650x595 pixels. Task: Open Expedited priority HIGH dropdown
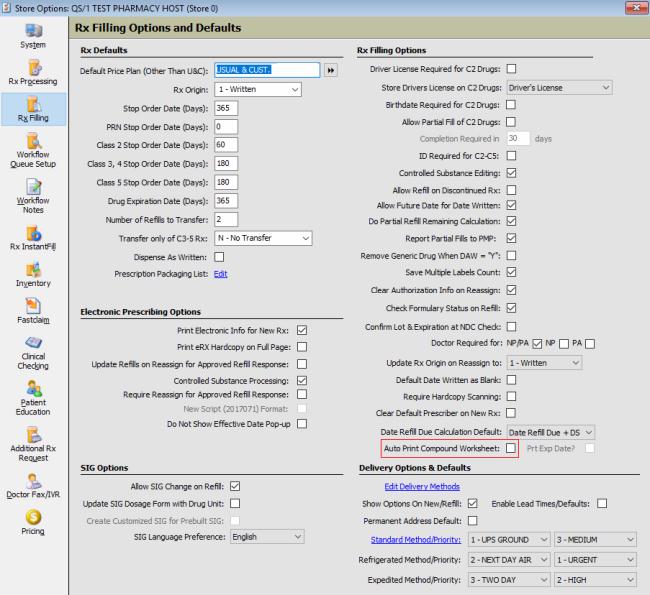point(595,580)
